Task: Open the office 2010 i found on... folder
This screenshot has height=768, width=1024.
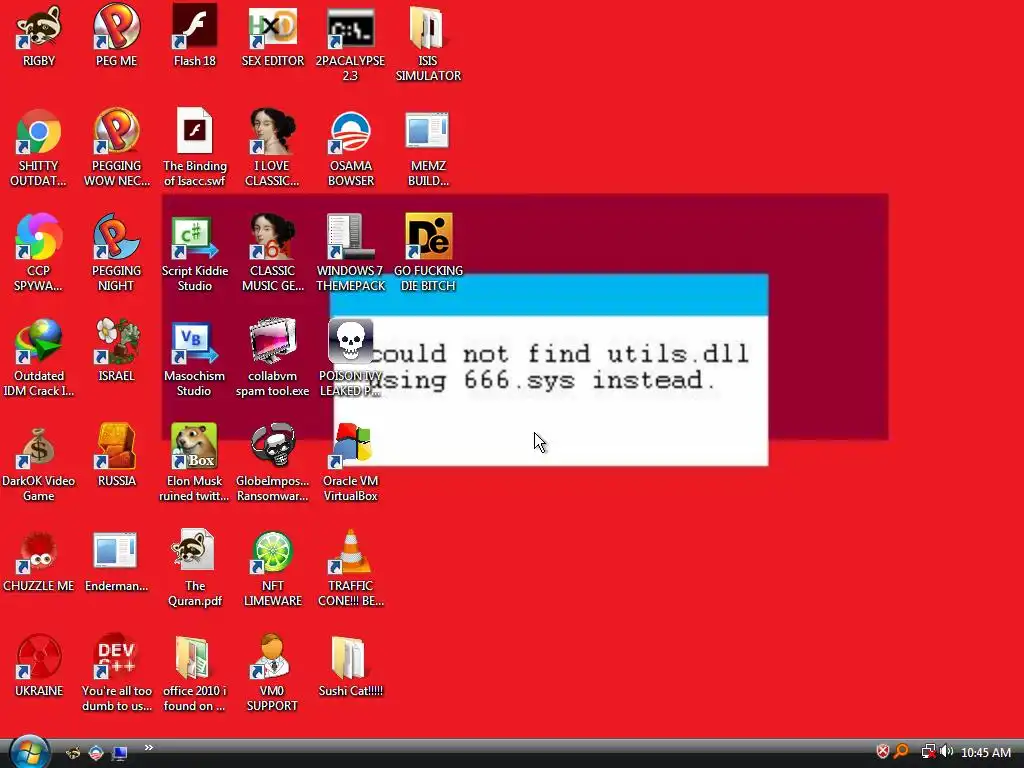Action: [x=195, y=656]
